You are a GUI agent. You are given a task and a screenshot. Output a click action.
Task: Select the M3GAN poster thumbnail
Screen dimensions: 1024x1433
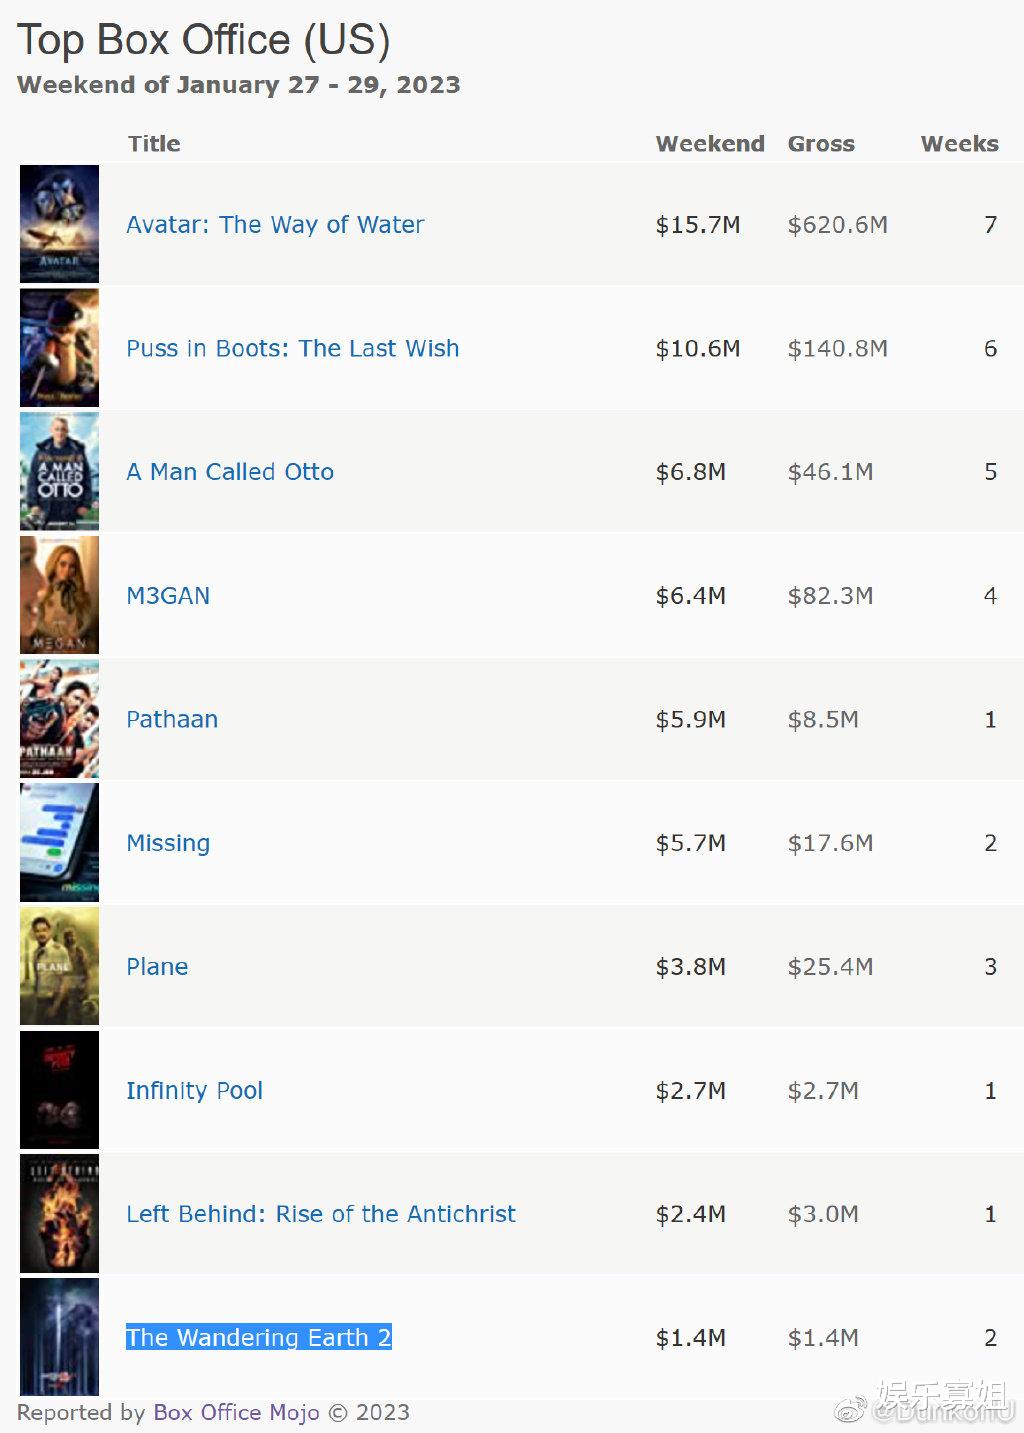(x=60, y=595)
